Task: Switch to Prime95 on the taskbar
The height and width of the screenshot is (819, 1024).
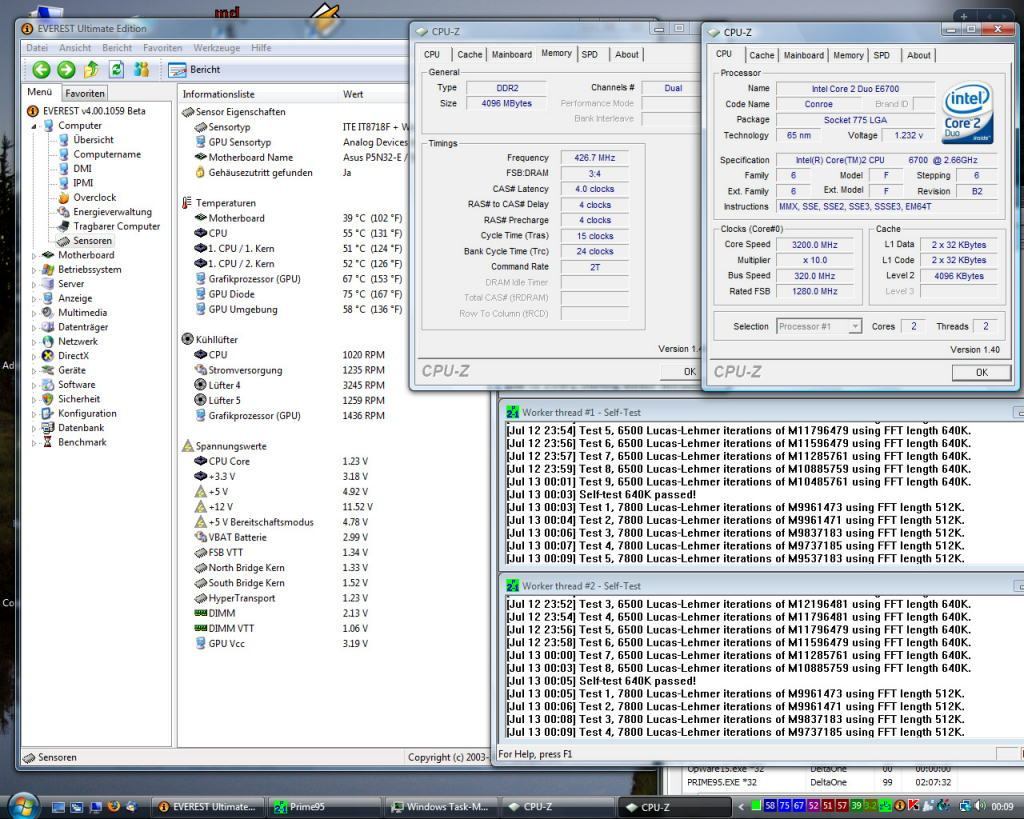Action: click(324, 807)
